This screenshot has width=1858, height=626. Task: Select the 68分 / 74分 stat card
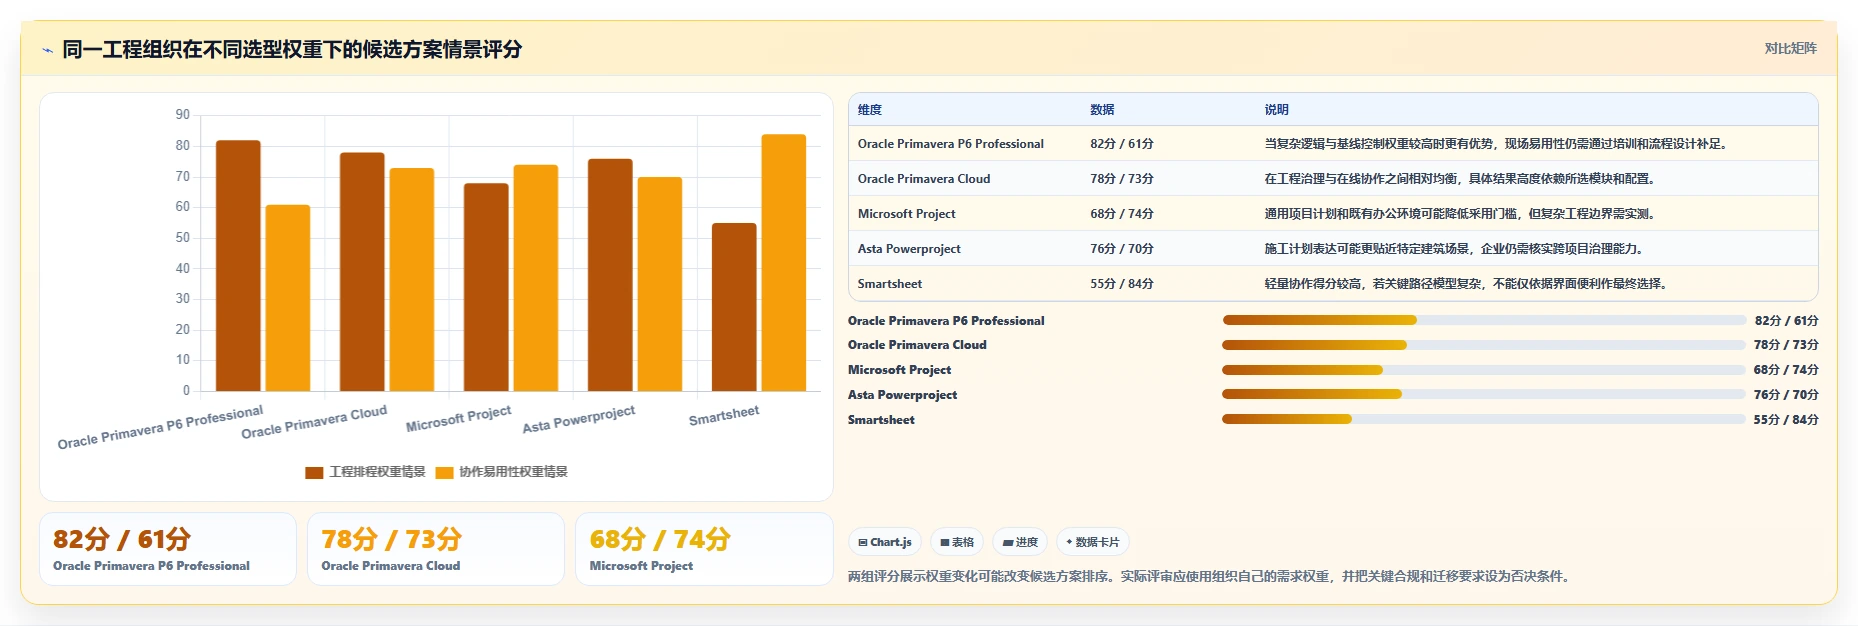coord(704,549)
